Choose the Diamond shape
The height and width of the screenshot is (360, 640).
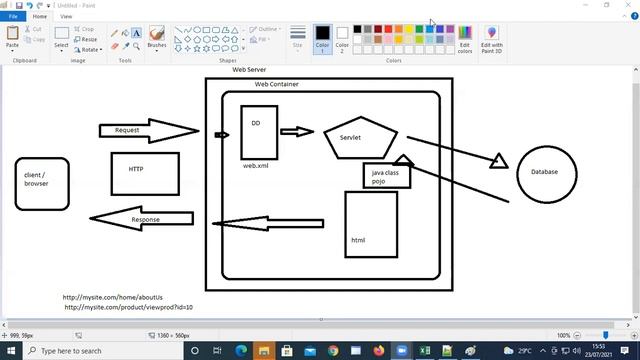tap(188, 40)
